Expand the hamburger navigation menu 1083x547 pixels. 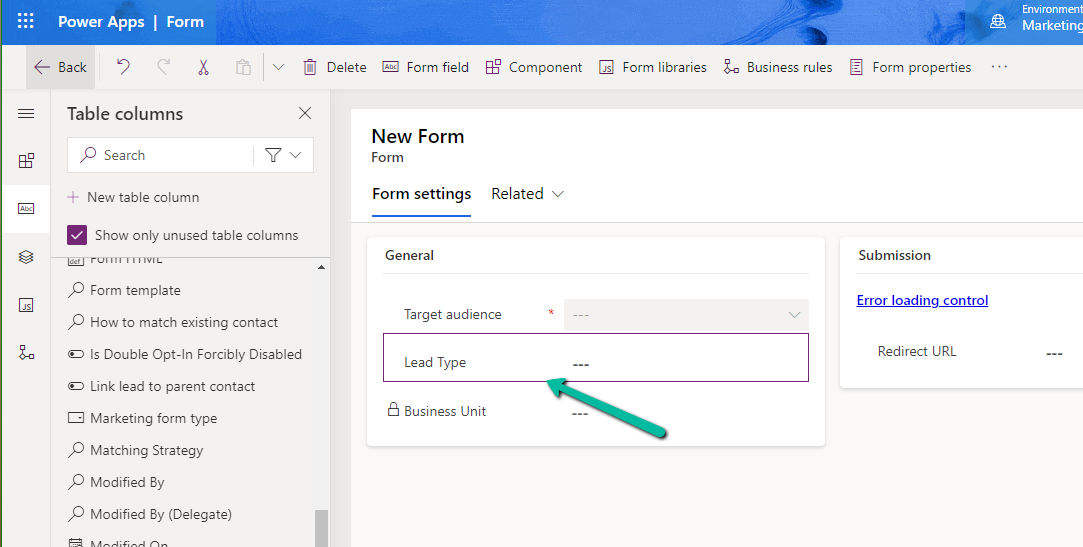(26, 114)
